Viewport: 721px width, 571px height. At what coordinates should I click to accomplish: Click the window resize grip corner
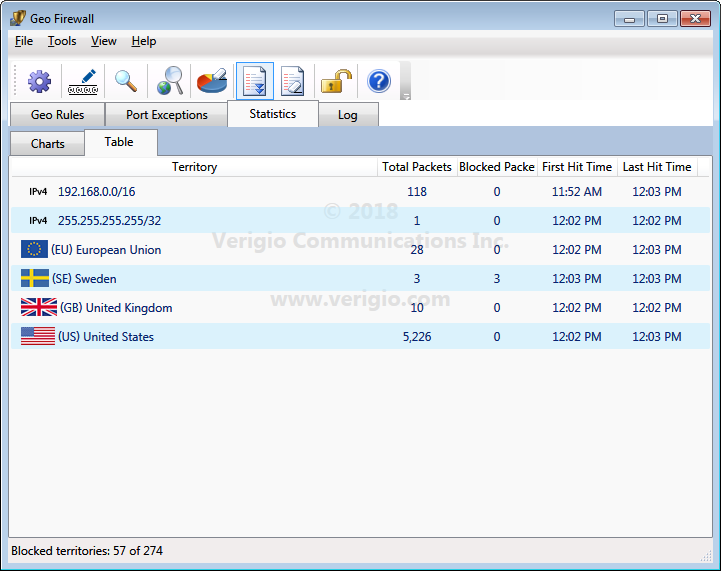click(x=706, y=556)
